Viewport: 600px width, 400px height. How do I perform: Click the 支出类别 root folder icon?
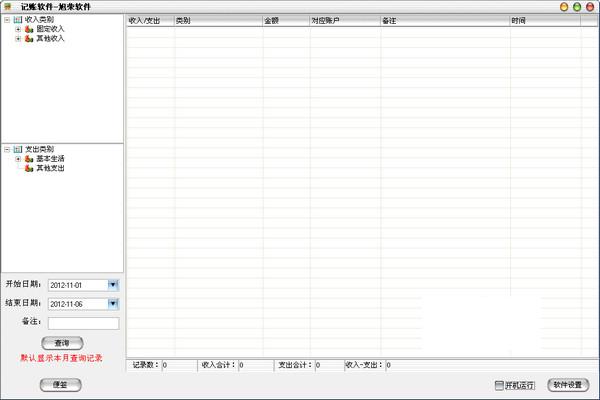click(x=18, y=149)
